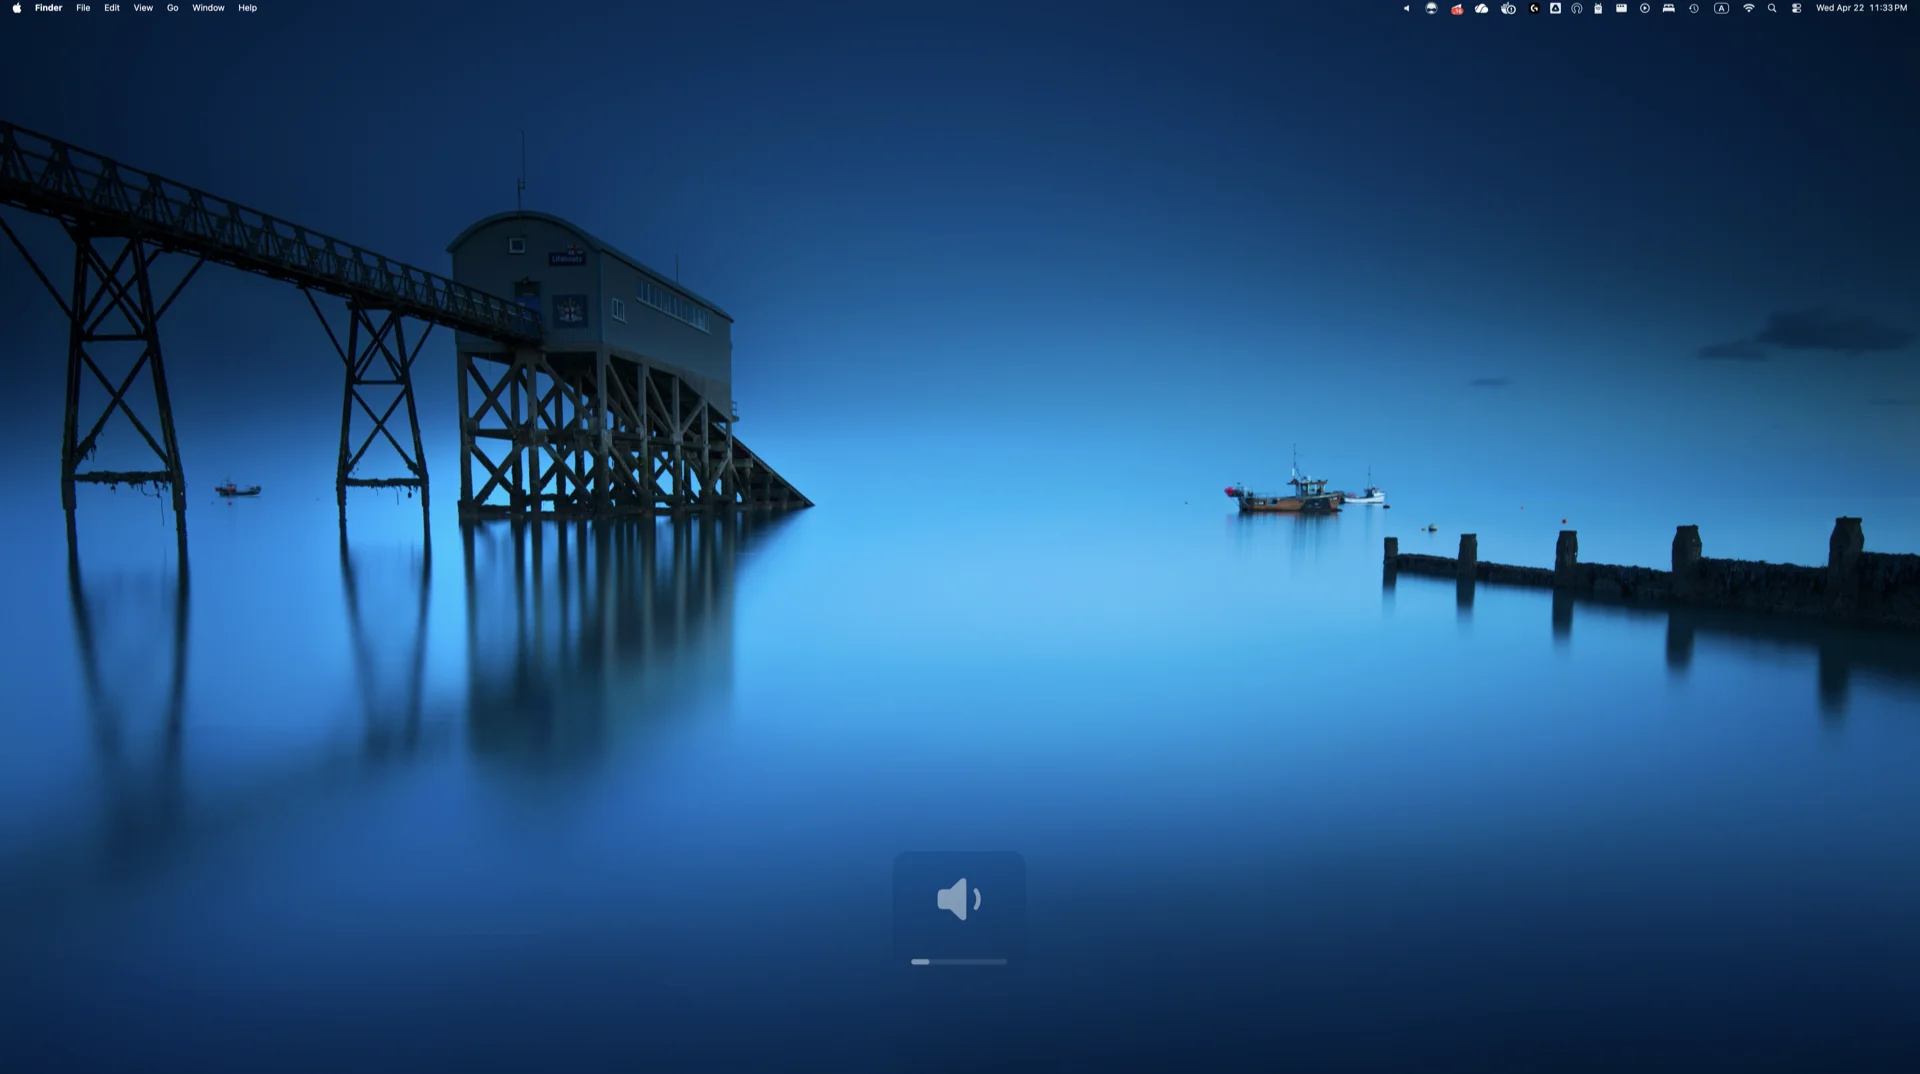Image resolution: width=1920 pixels, height=1074 pixels.
Task: Click the keyboard-style menu bar icon
Action: click(x=1620, y=8)
